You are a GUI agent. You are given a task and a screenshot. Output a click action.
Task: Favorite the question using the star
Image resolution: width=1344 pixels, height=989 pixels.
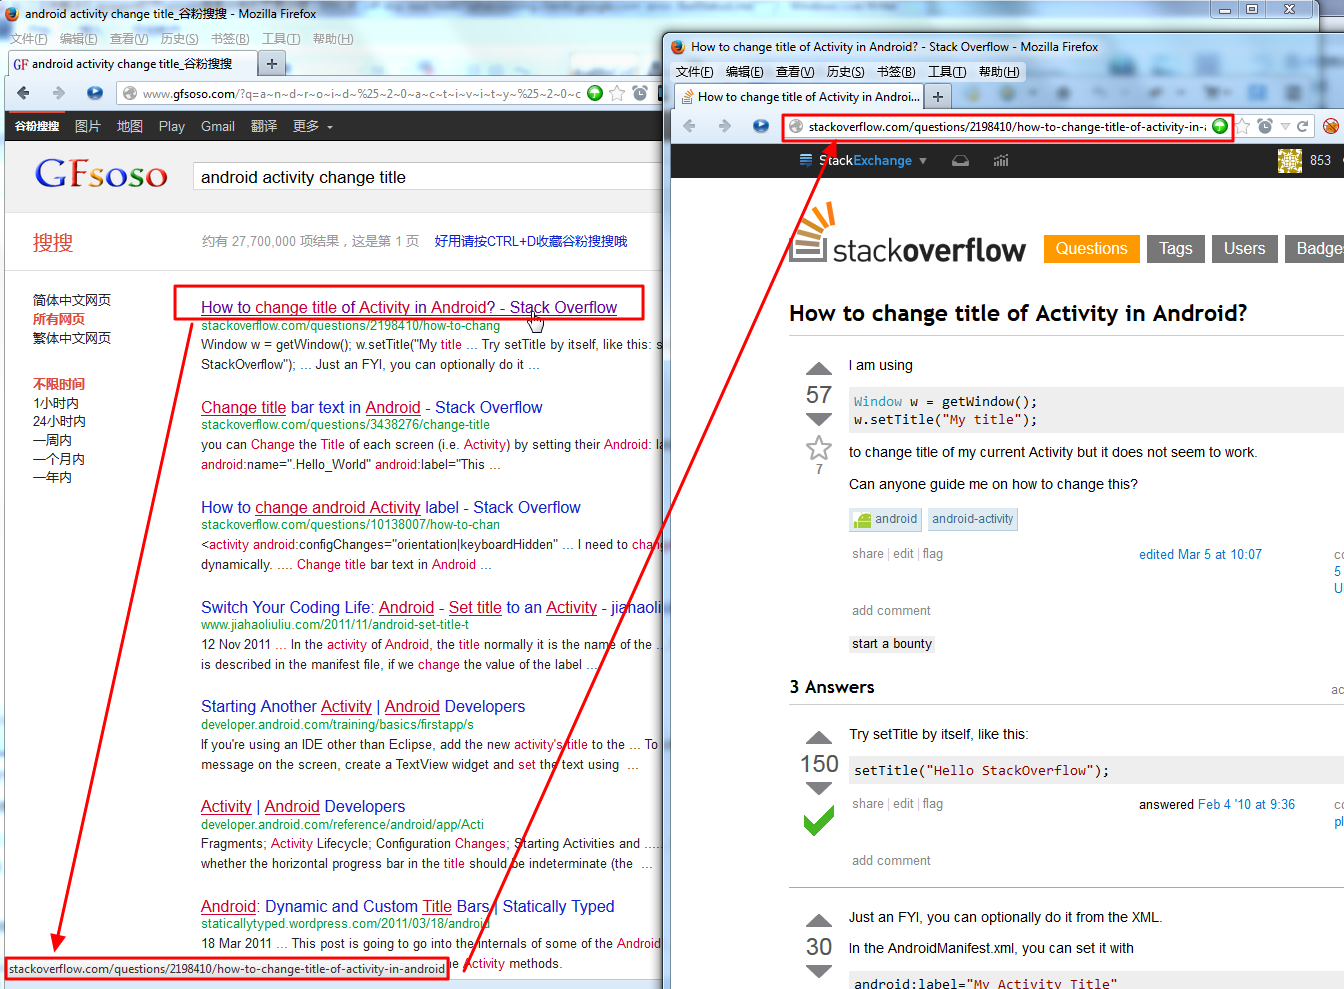click(x=819, y=447)
